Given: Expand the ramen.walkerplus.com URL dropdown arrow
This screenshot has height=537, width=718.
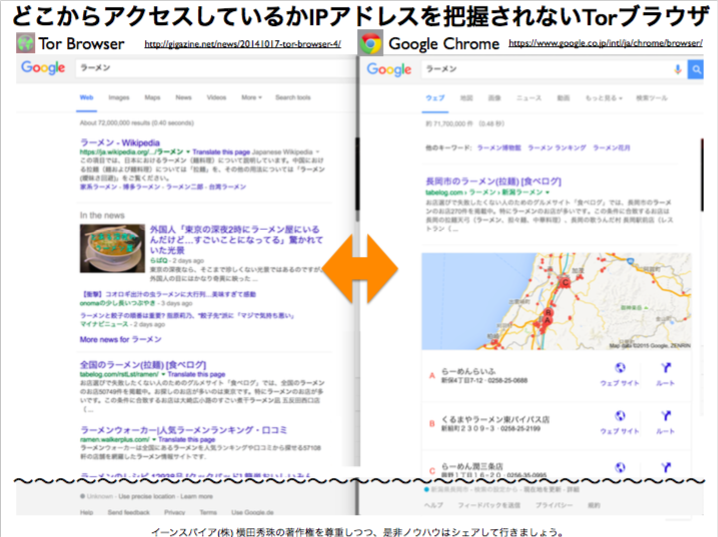Looking at the screenshot, I should pyautogui.click(x=154, y=439).
